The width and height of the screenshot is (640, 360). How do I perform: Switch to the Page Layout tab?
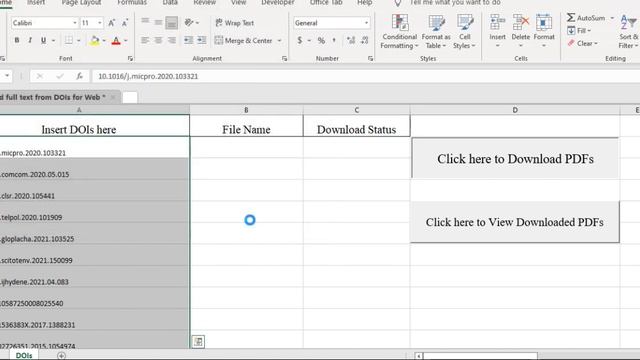tap(81, 2)
